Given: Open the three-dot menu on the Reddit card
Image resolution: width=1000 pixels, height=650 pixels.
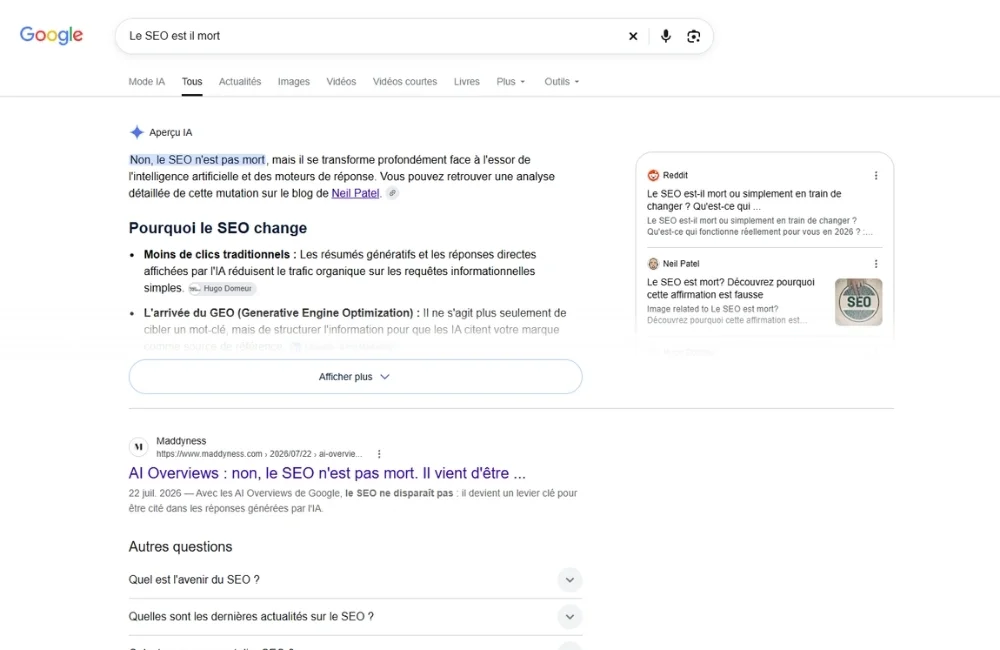Looking at the screenshot, I should coord(876,175).
